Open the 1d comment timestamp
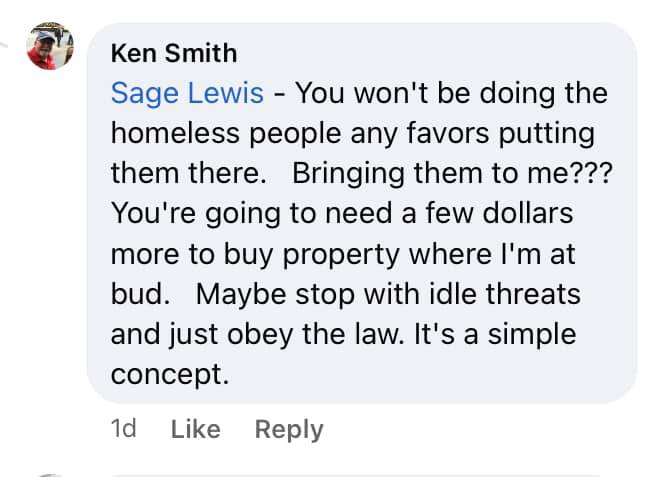Image resolution: width=670 pixels, height=477 pixels. [123, 429]
